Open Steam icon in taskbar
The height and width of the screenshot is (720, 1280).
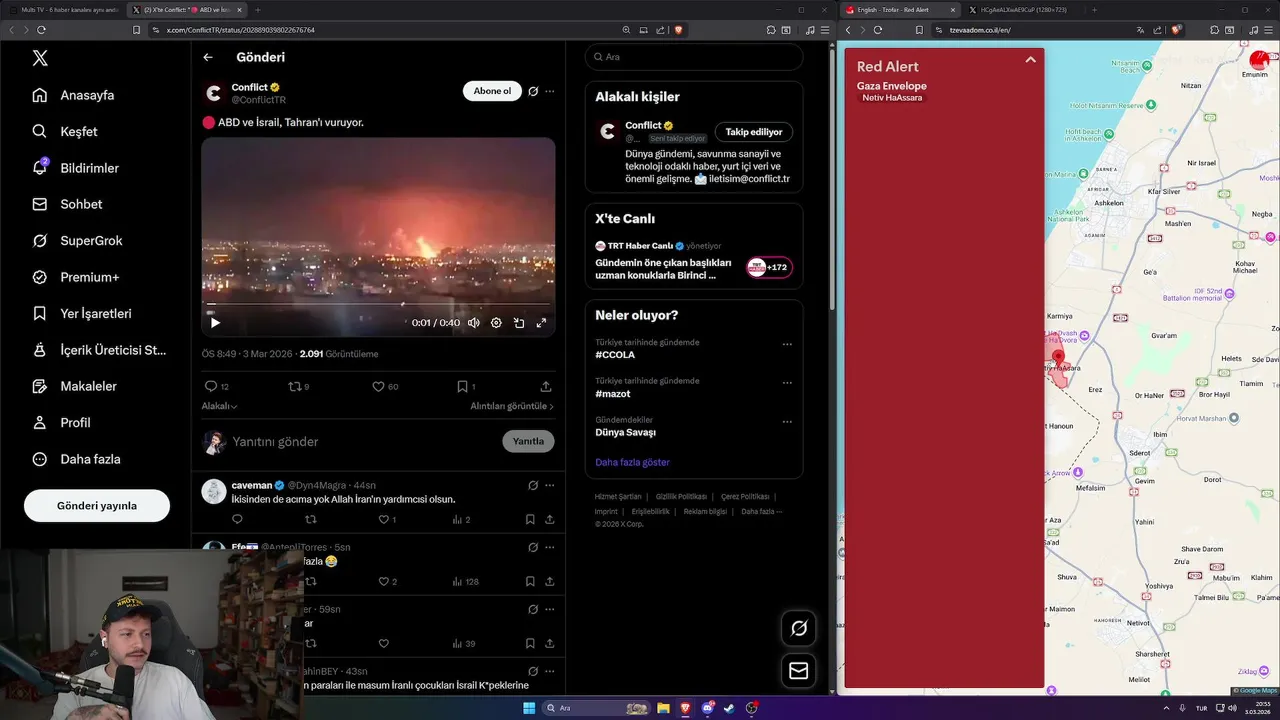[729, 708]
